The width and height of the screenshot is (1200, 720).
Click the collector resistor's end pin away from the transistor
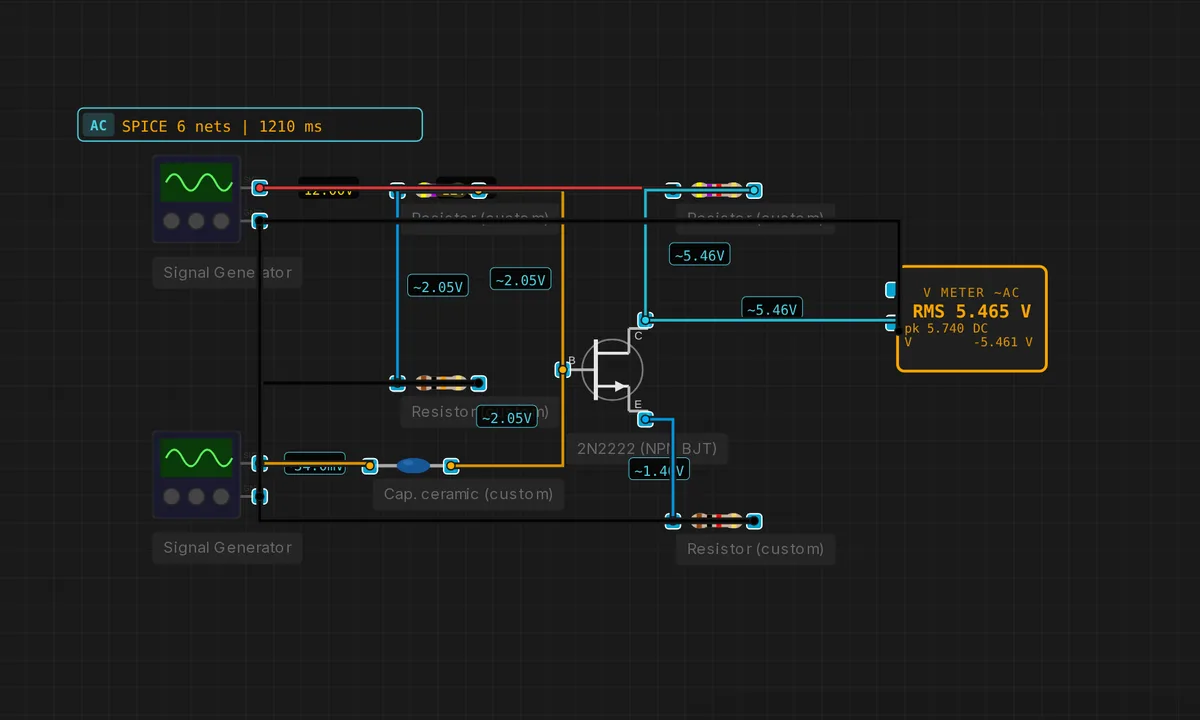755,190
